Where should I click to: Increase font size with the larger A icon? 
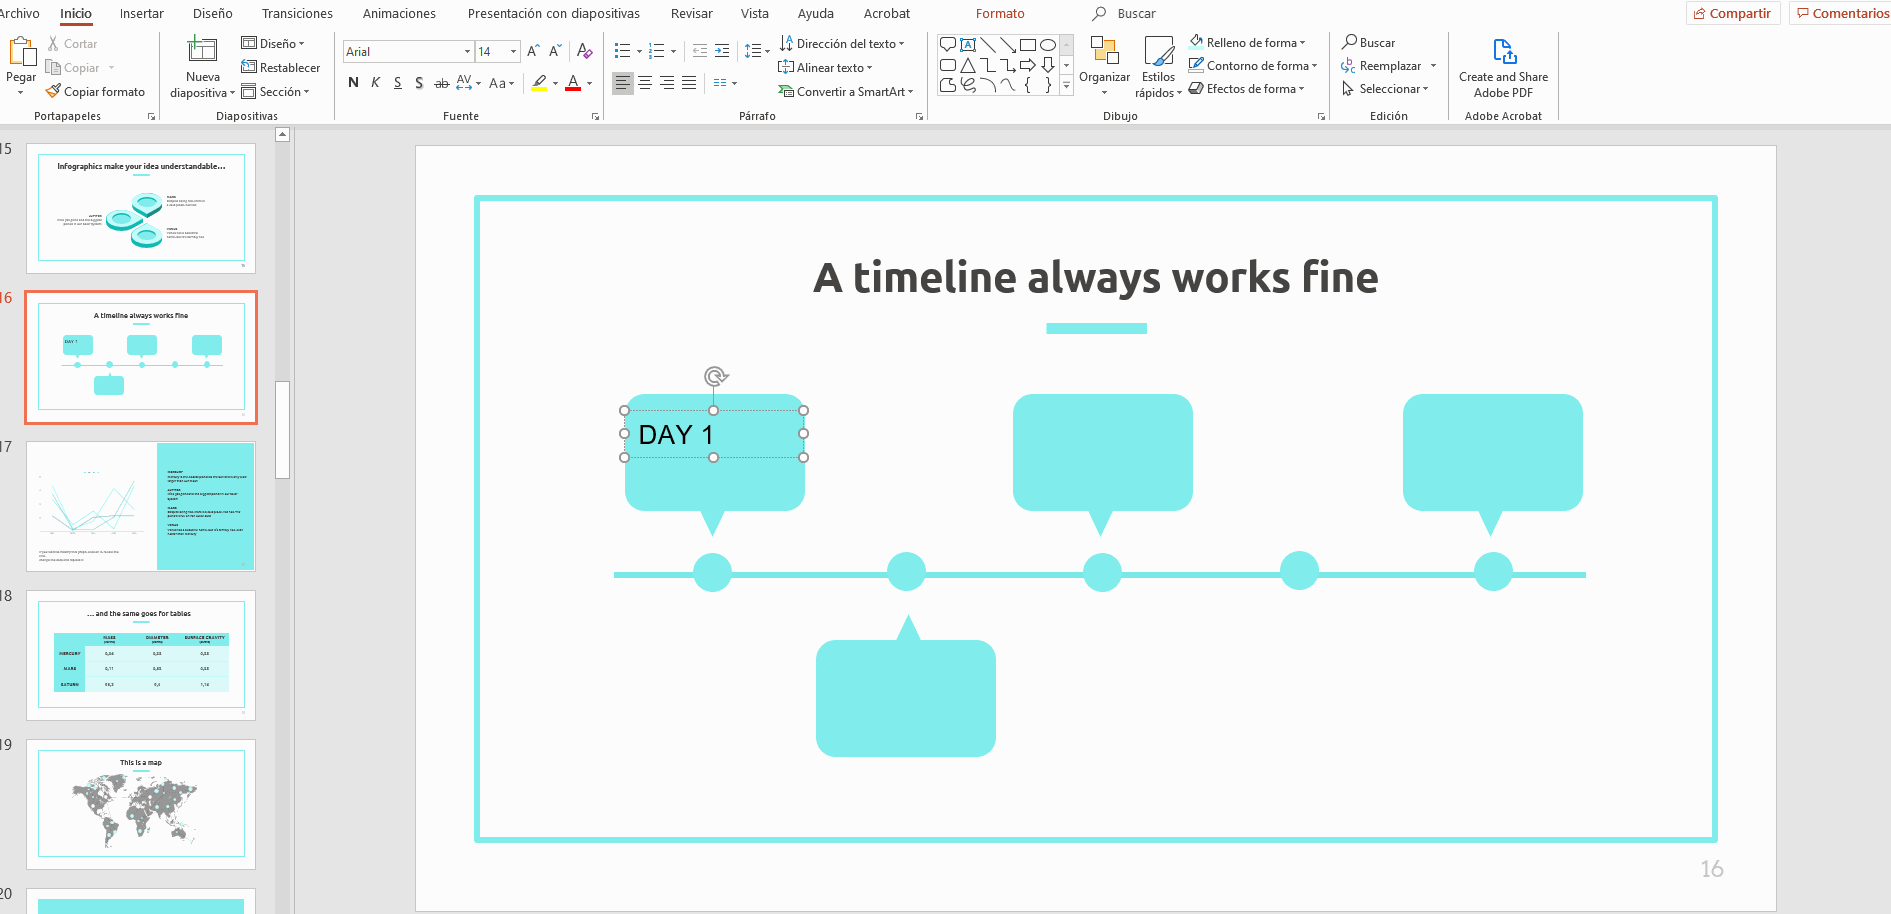pyautogui.click(x=533, y=51)
